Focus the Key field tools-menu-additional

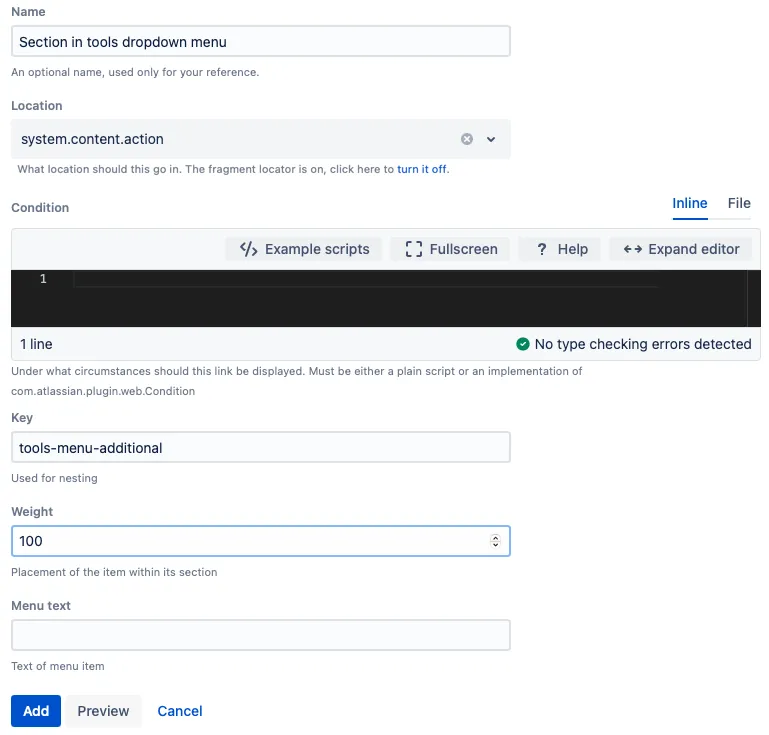point(261,447)
